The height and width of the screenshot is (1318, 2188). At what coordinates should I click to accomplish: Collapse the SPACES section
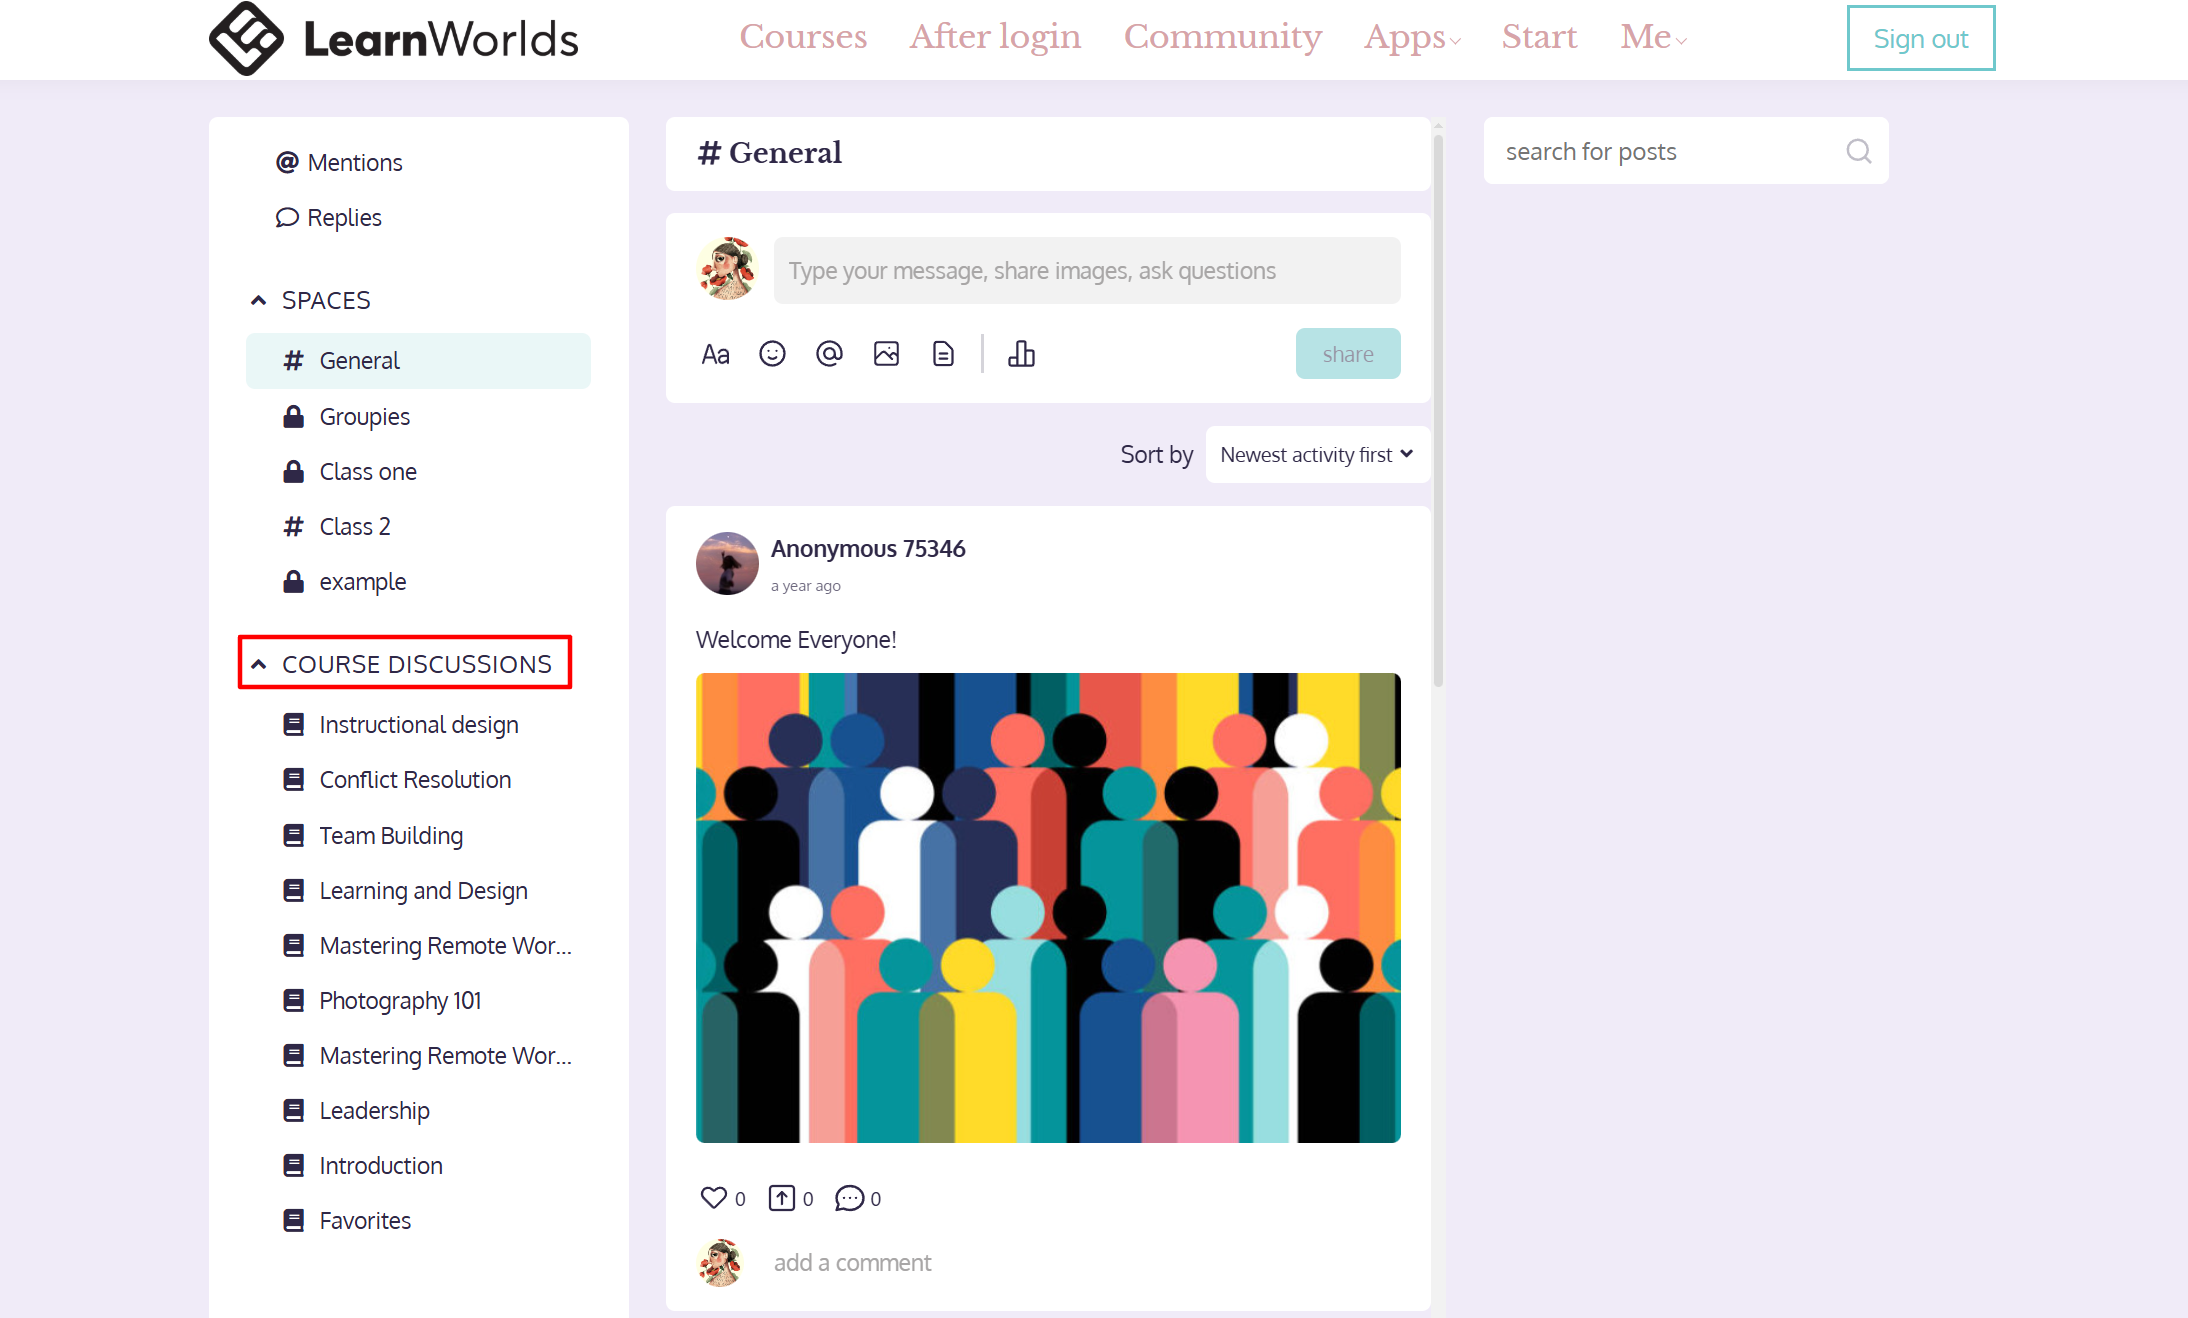[259, 300]
